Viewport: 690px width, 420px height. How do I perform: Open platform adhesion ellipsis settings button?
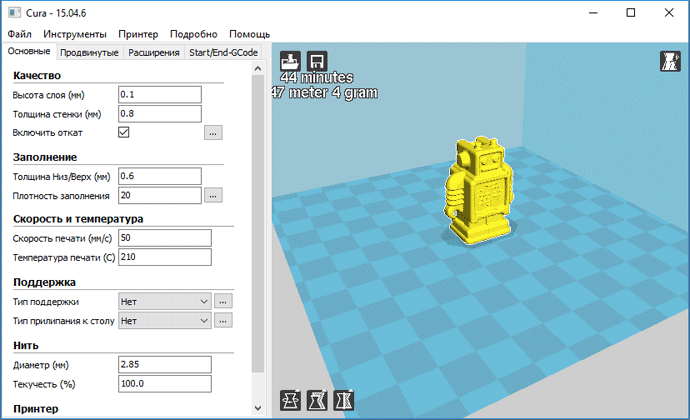point(223,321)
